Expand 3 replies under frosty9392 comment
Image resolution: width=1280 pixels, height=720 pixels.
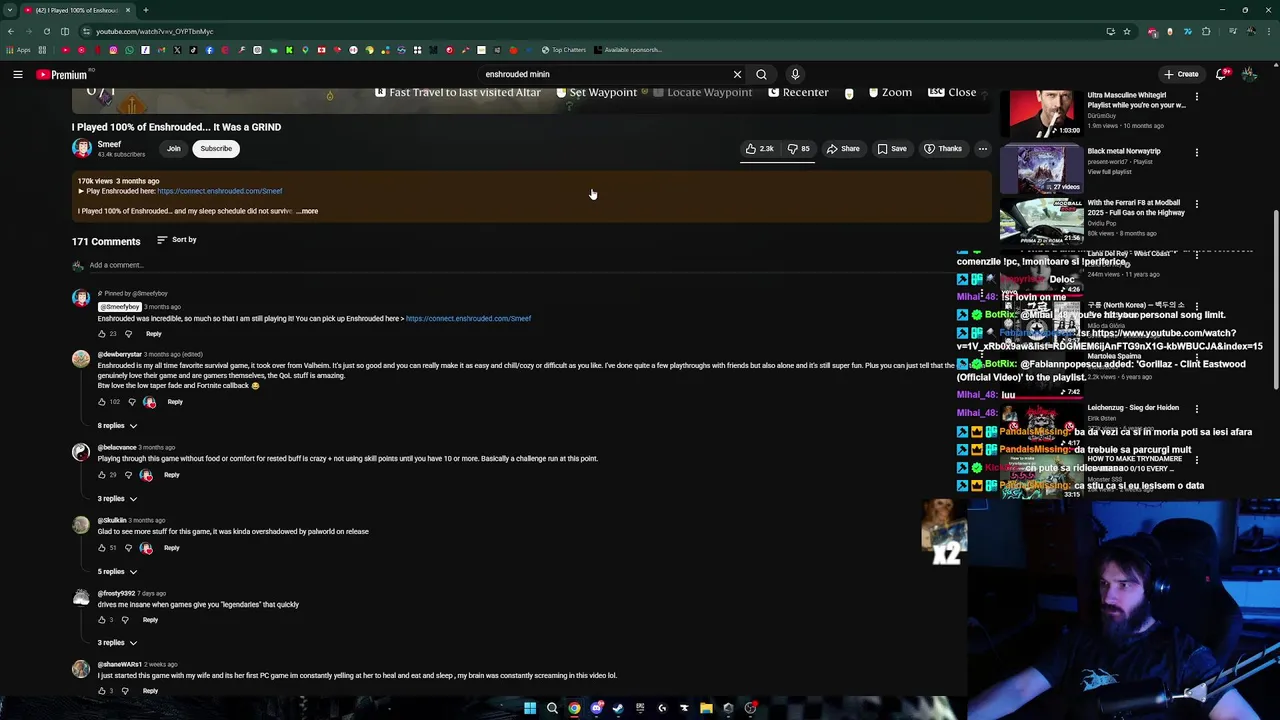tap(117, 643)
